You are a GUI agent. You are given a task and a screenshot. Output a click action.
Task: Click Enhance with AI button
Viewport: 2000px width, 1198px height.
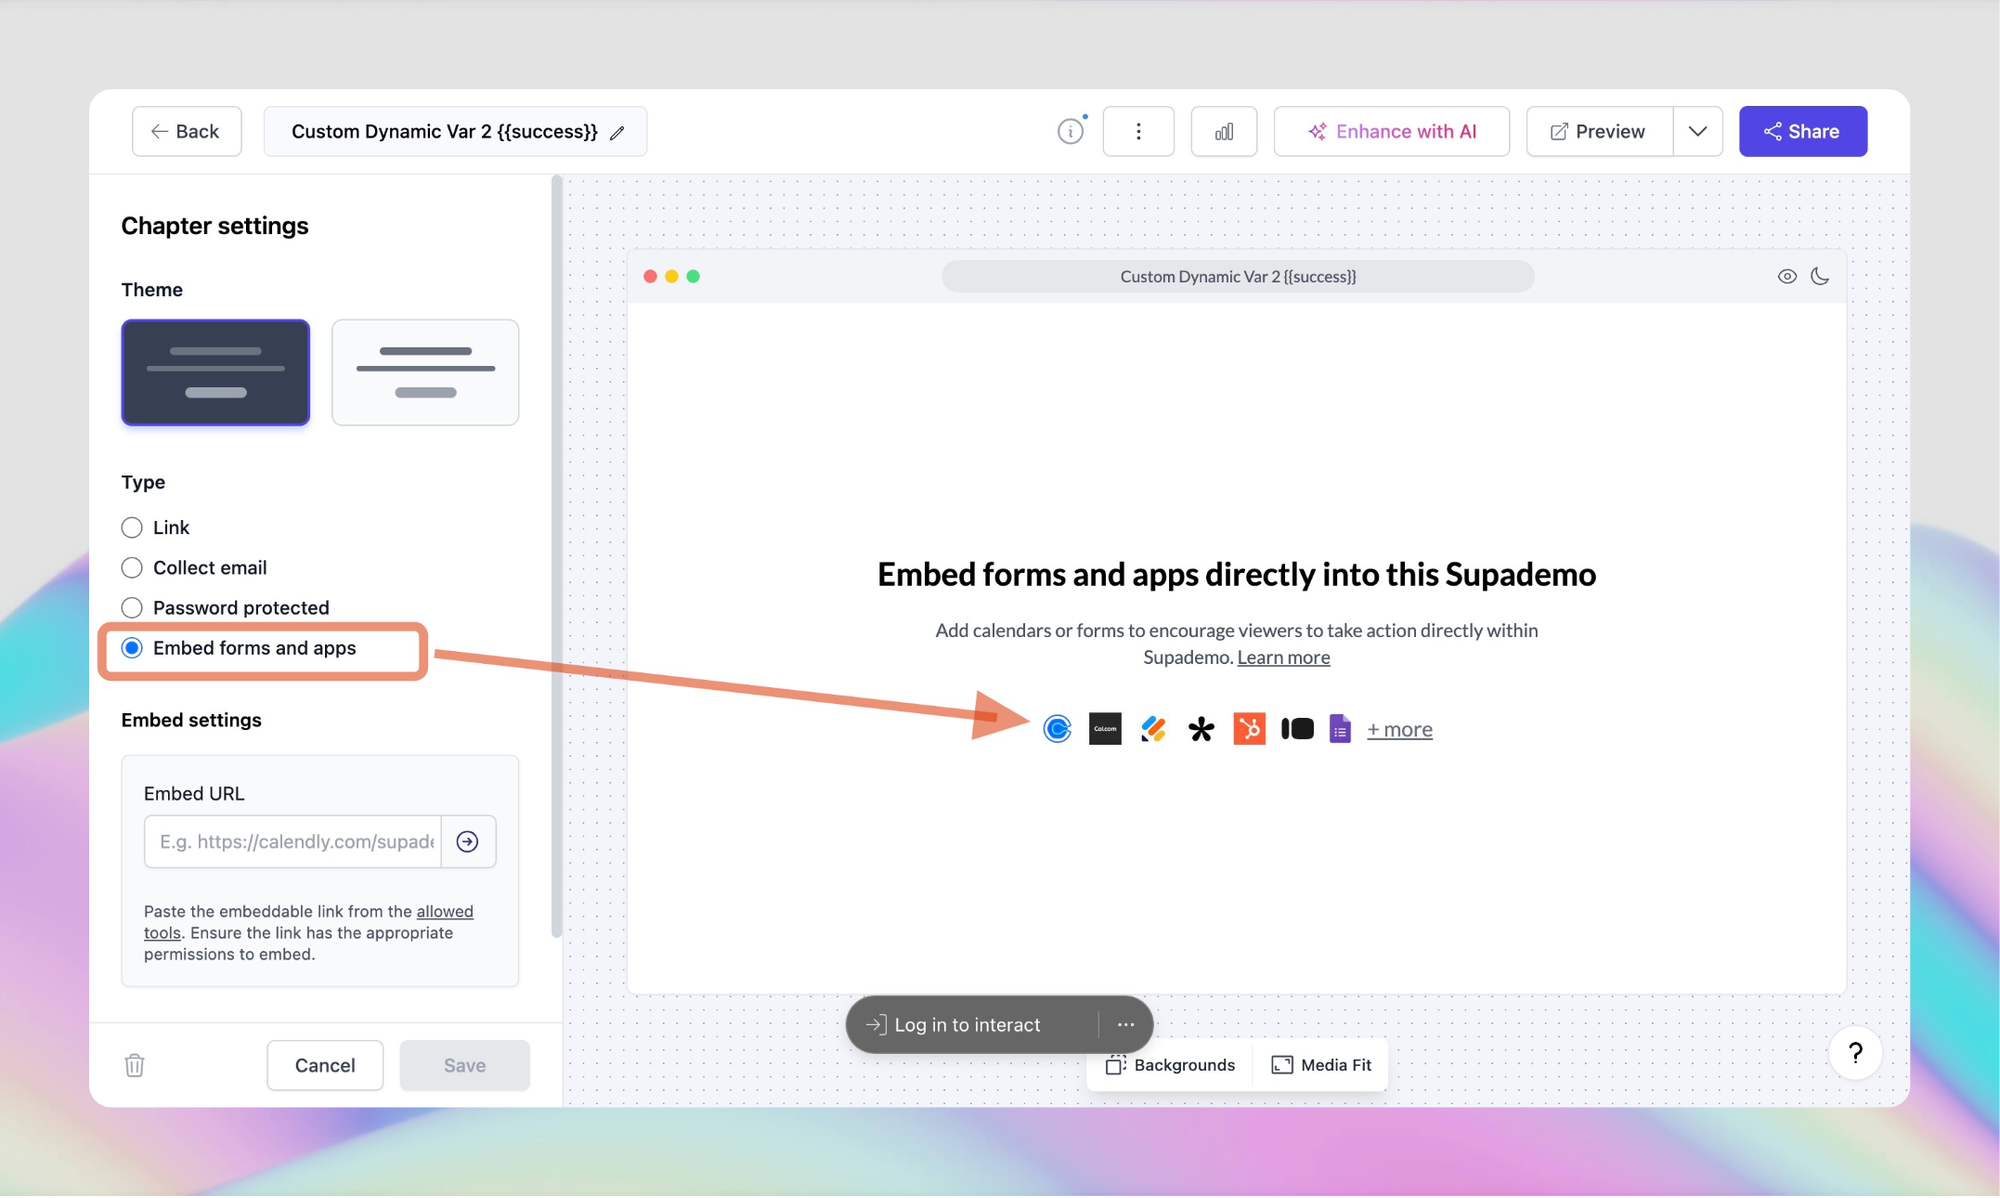[x=1391, y=131]
